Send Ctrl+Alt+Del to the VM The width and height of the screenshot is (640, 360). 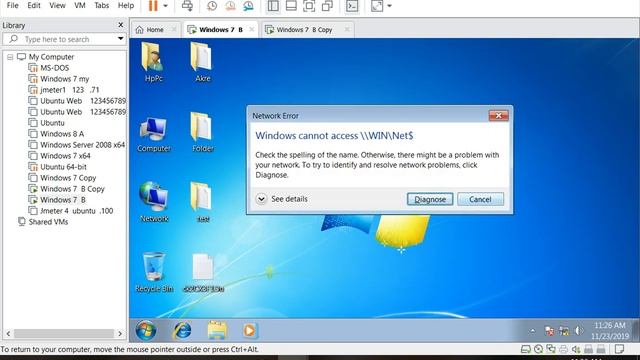pyautogui.click(x=187, y=6)
